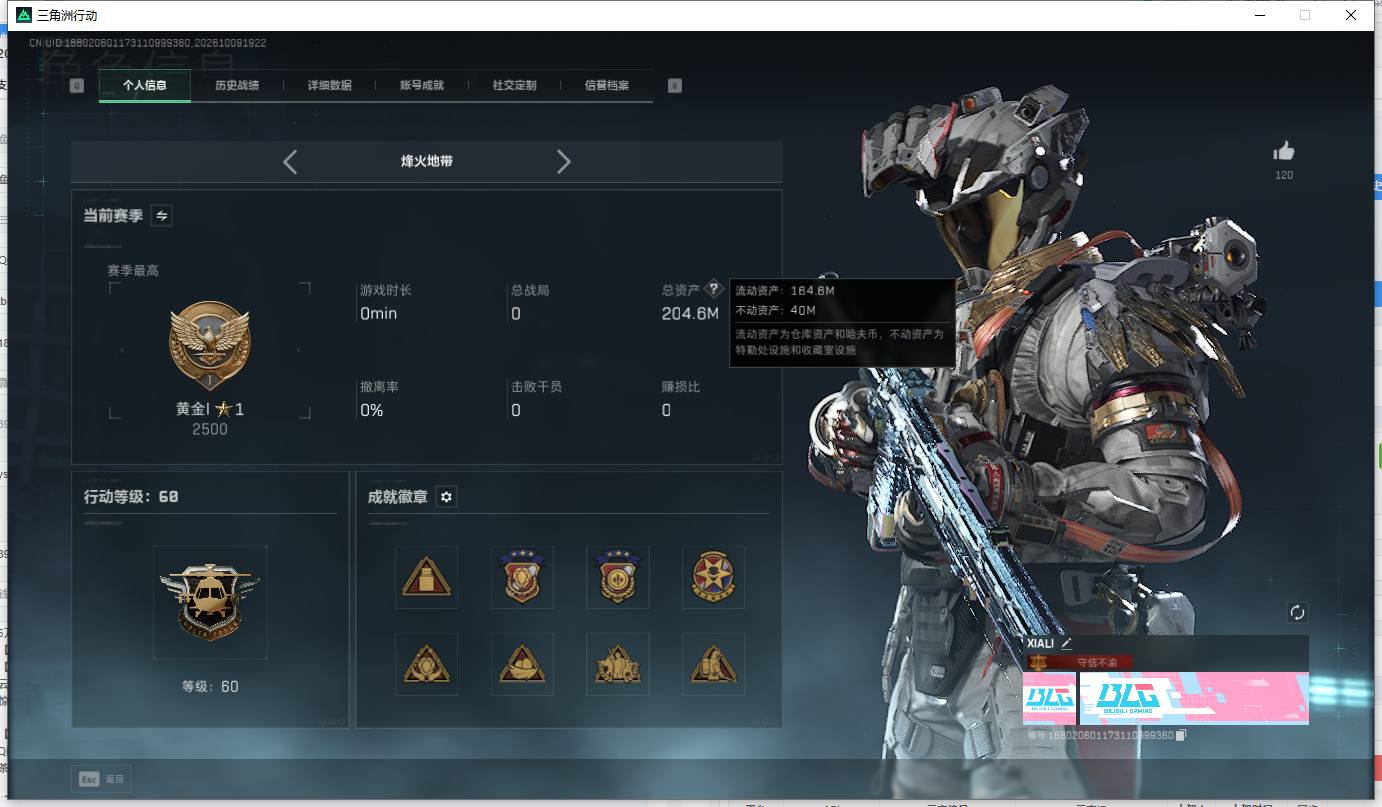Viewport: 1382px width, 807px height.
Task: Select the shield badge with the gem emblem
Action: 522,577
